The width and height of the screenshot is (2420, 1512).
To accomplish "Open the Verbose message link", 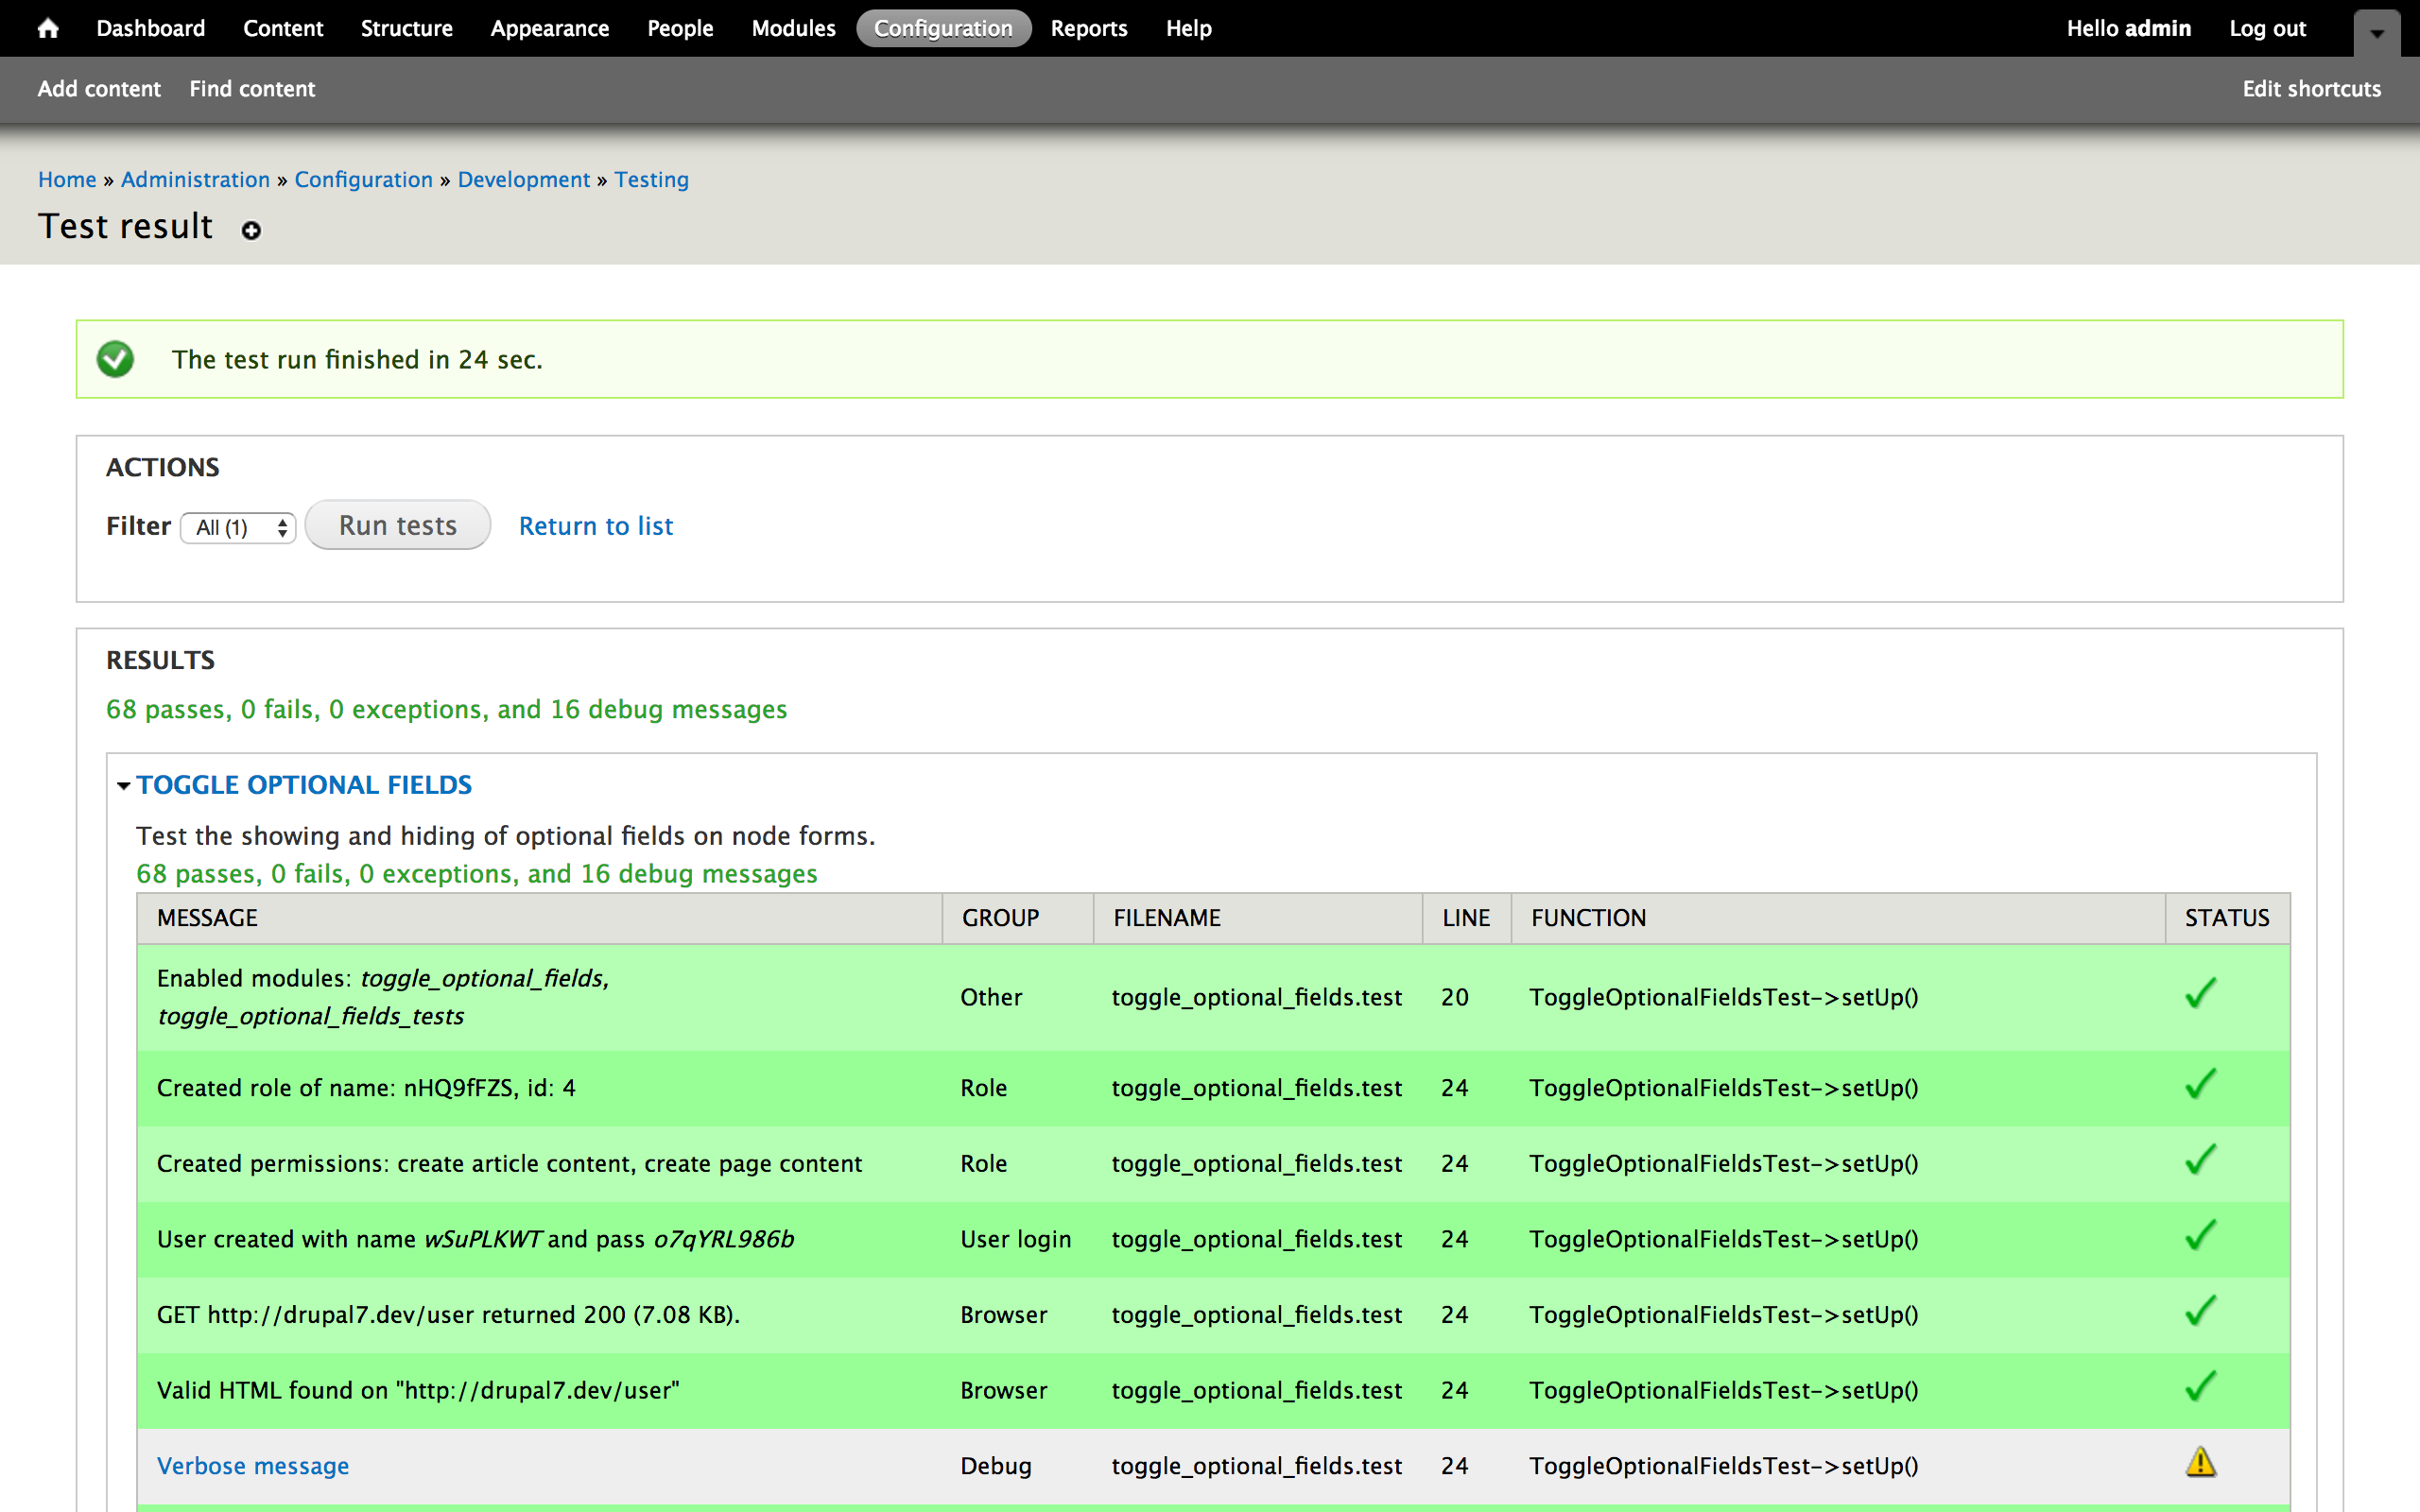I will (x=253, y=1466).
